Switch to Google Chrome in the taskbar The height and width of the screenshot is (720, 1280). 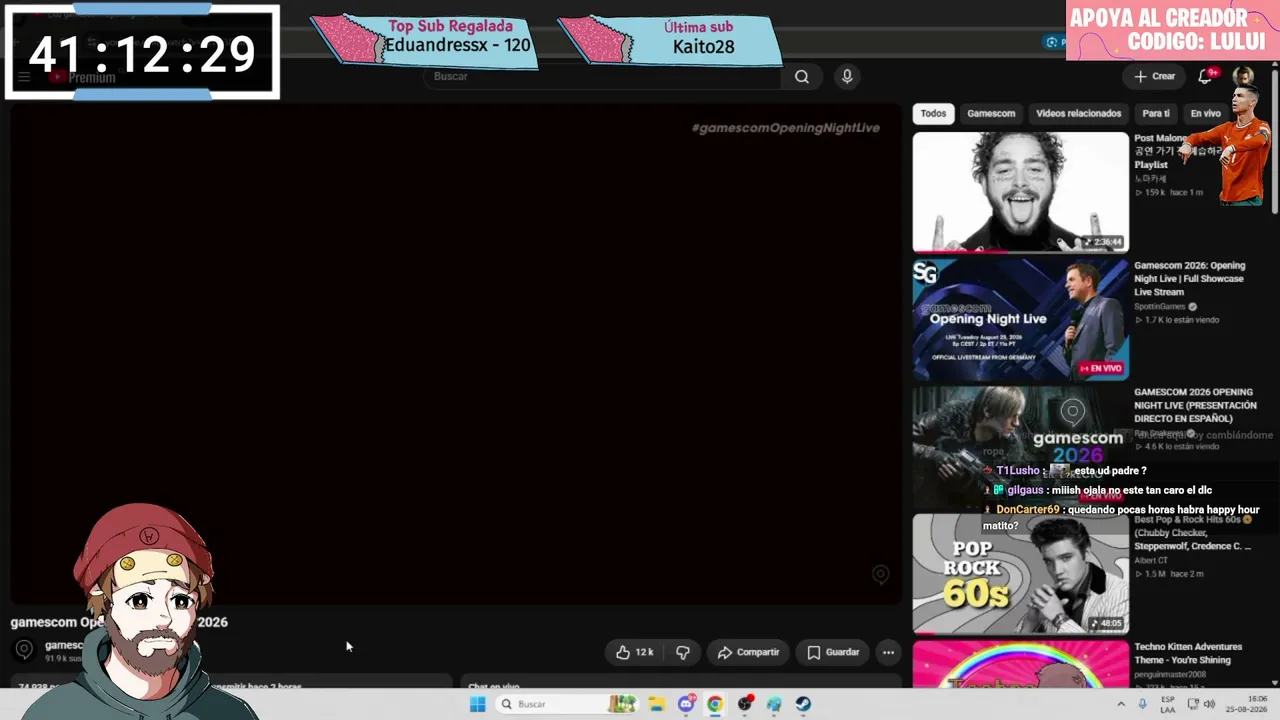pos(715,704)
